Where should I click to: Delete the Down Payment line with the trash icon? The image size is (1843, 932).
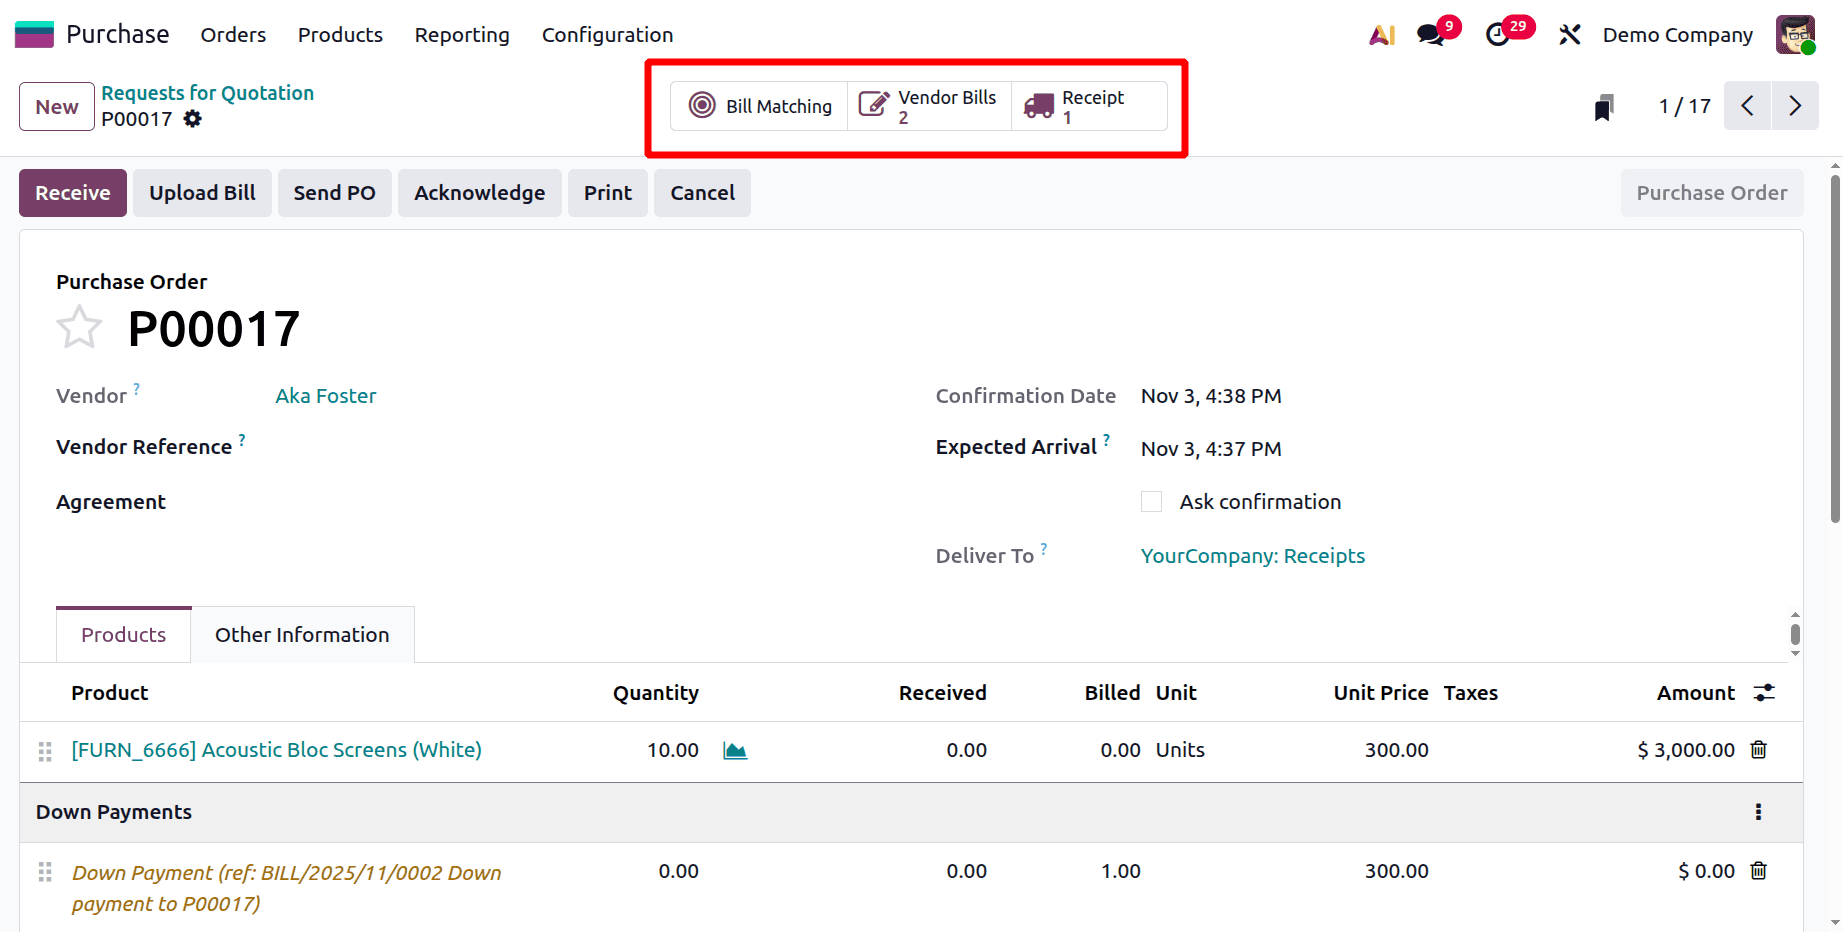coord(1759,871)
